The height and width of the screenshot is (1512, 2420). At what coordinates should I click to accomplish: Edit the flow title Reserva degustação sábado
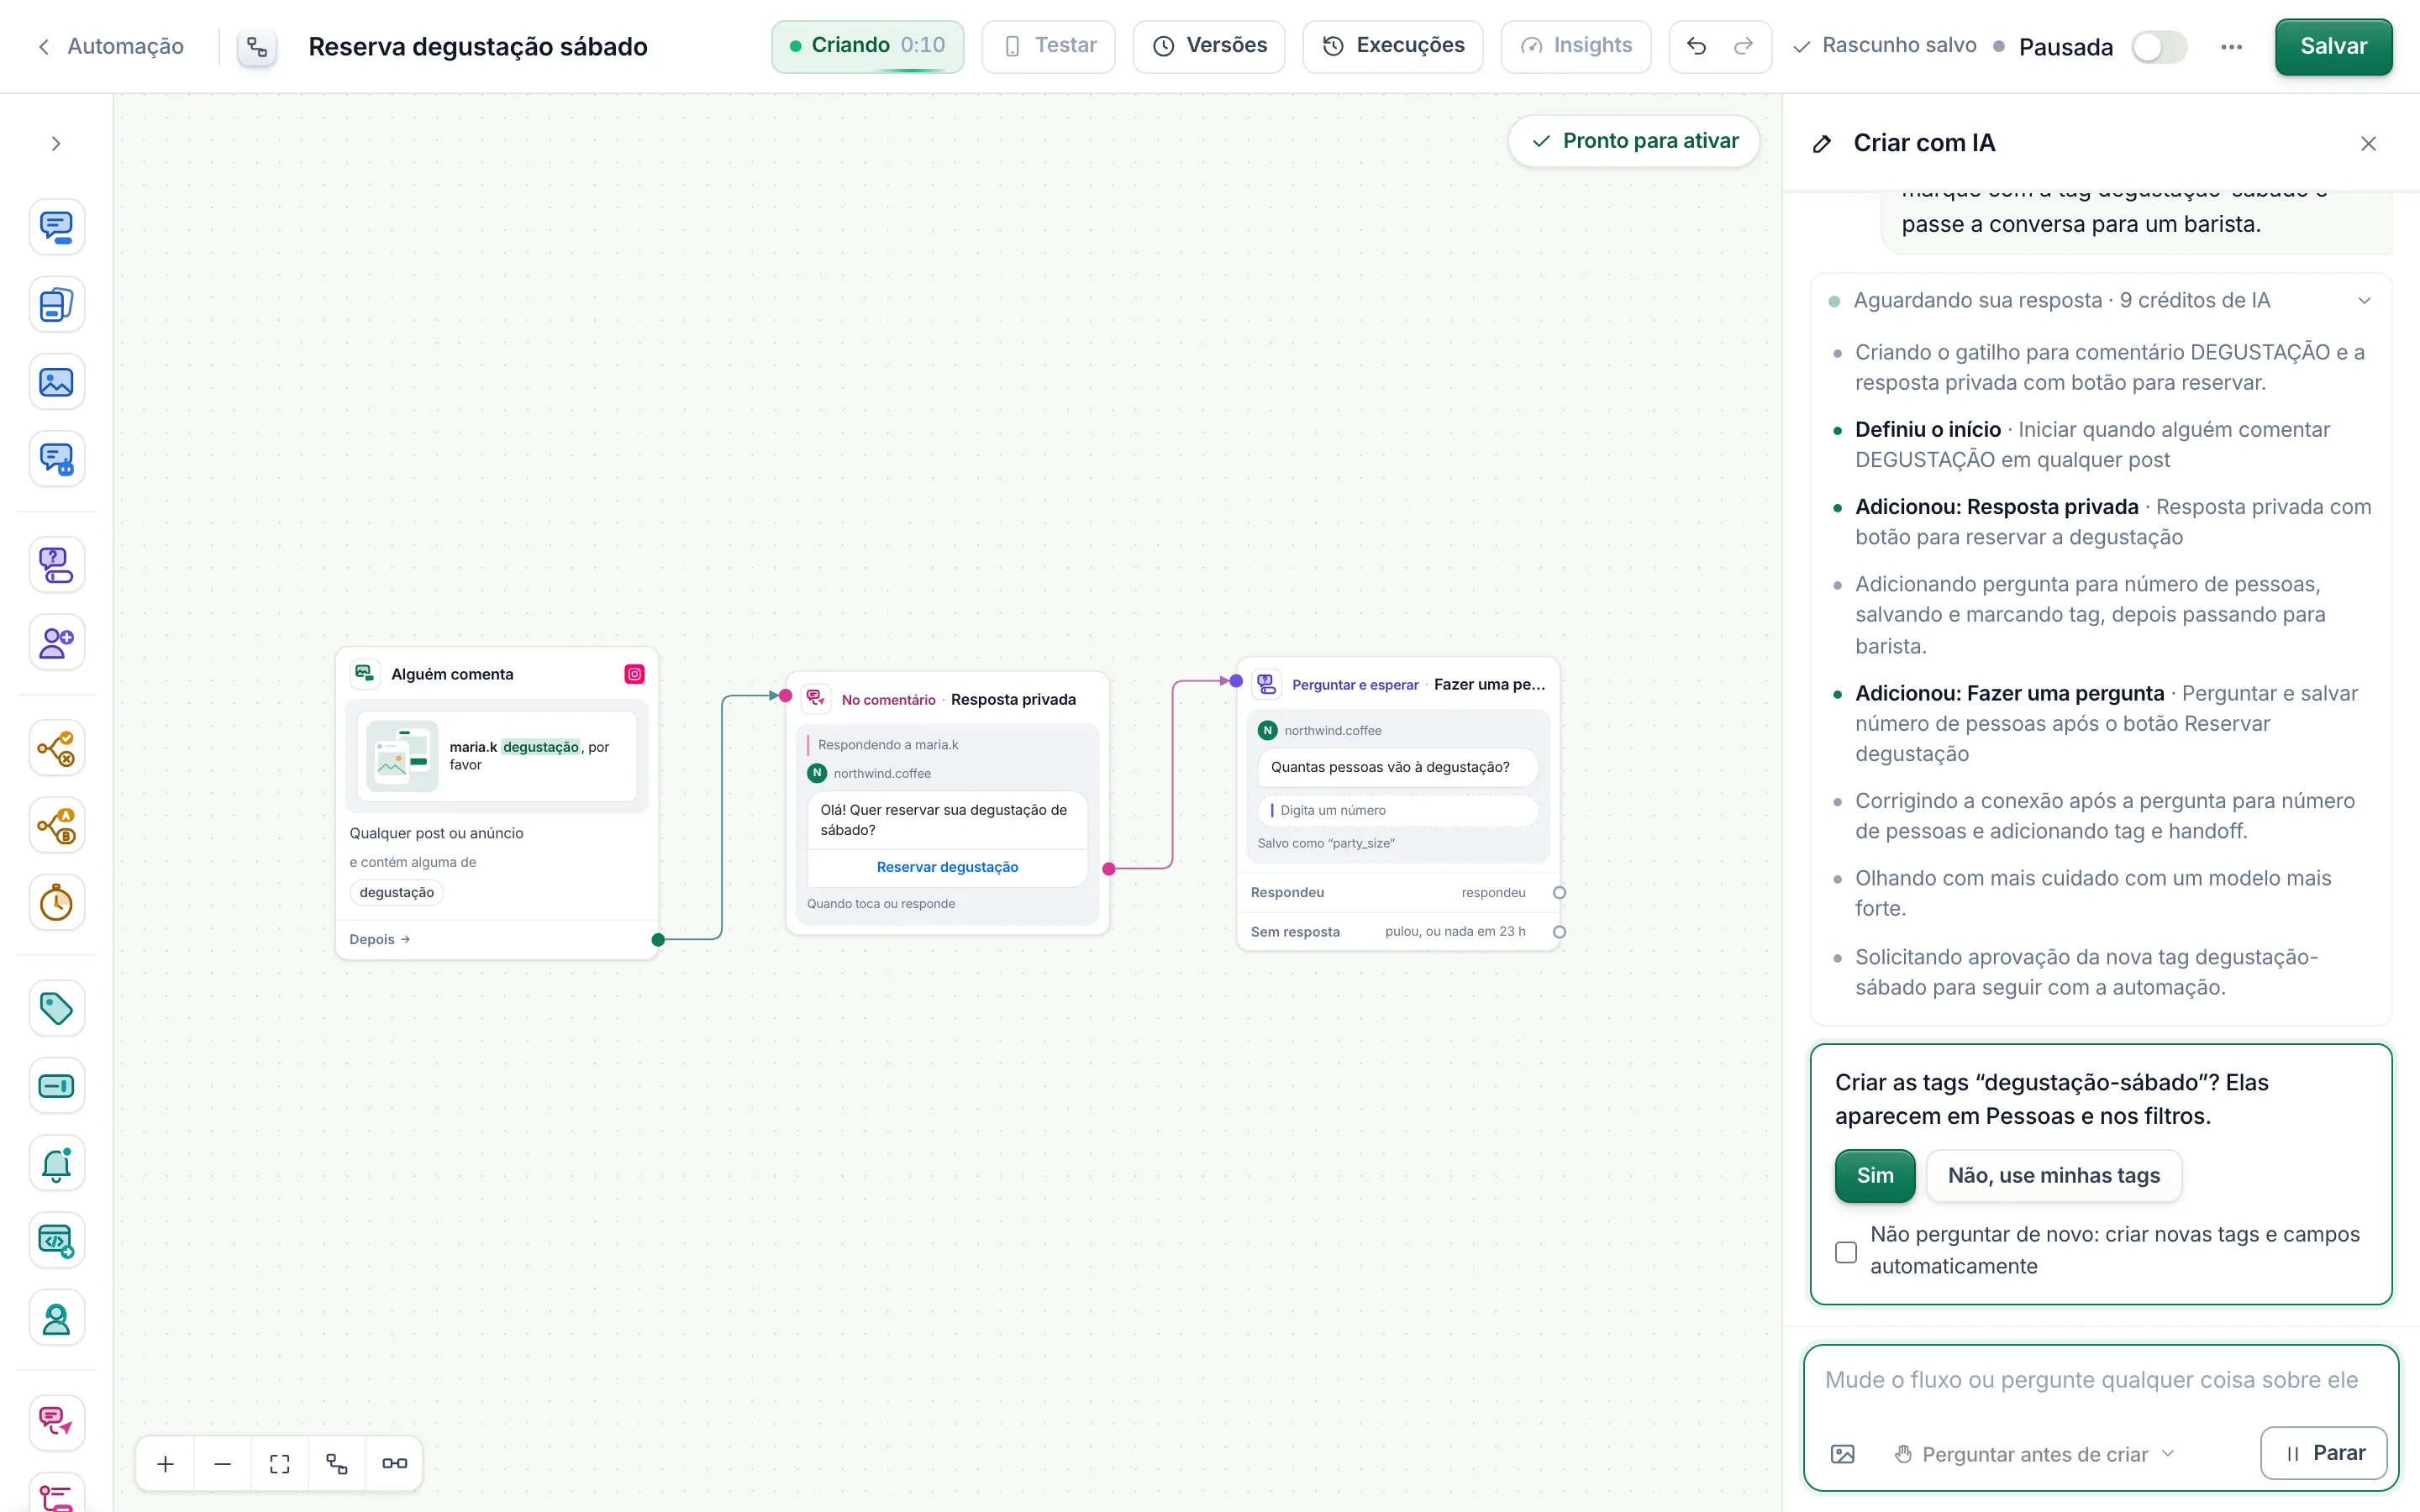pyautogui.click(x=477, y=47)
